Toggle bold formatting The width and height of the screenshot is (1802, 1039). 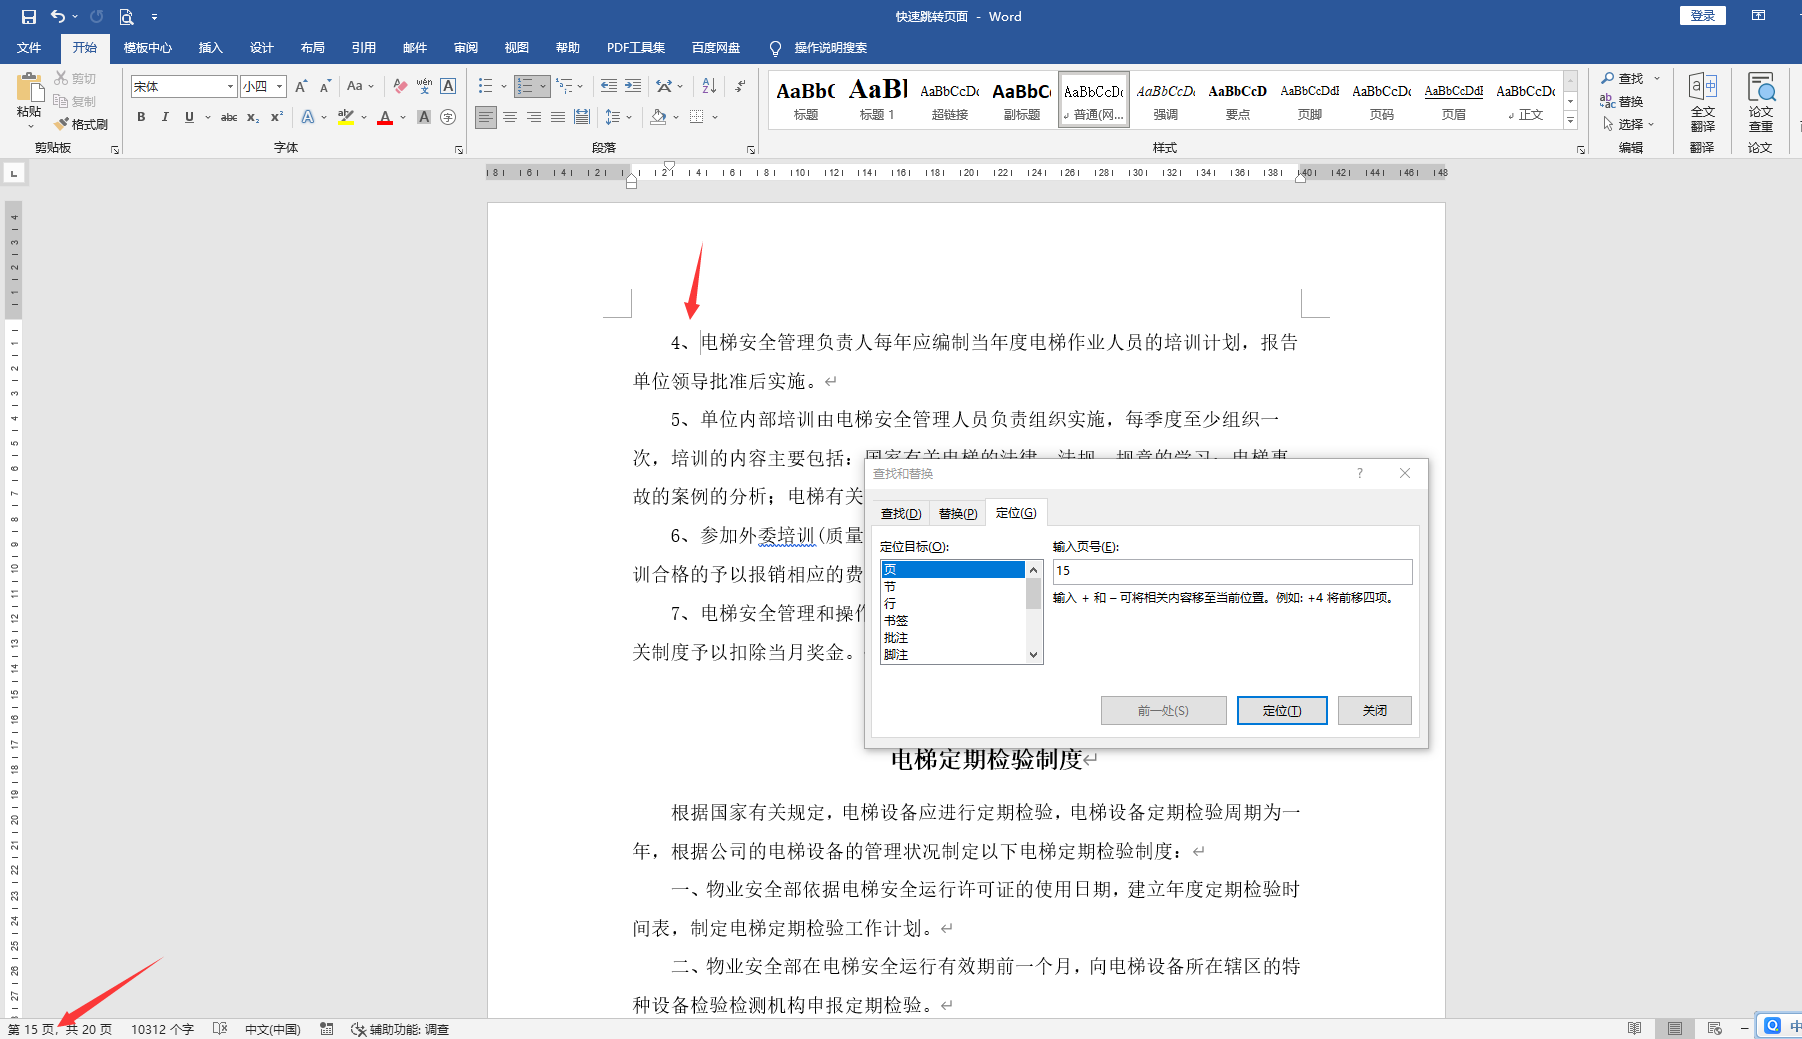pyautogui.click(x=141, y=117)
